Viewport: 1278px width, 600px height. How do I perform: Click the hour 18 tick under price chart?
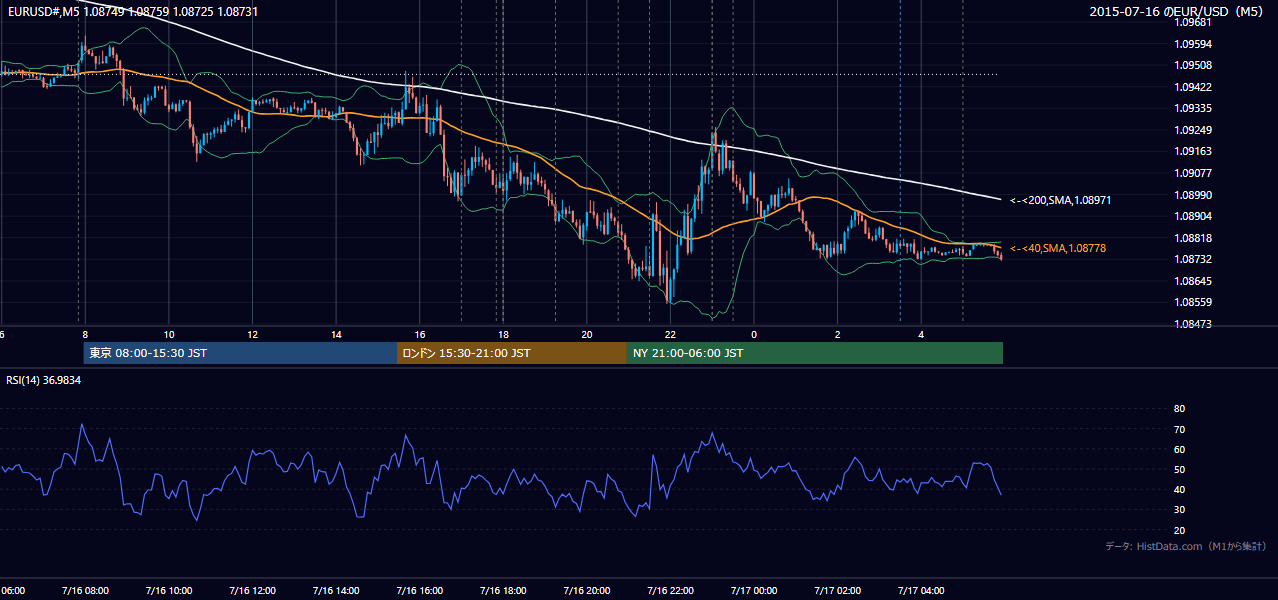pyautogui.click(x=503, y=334)
